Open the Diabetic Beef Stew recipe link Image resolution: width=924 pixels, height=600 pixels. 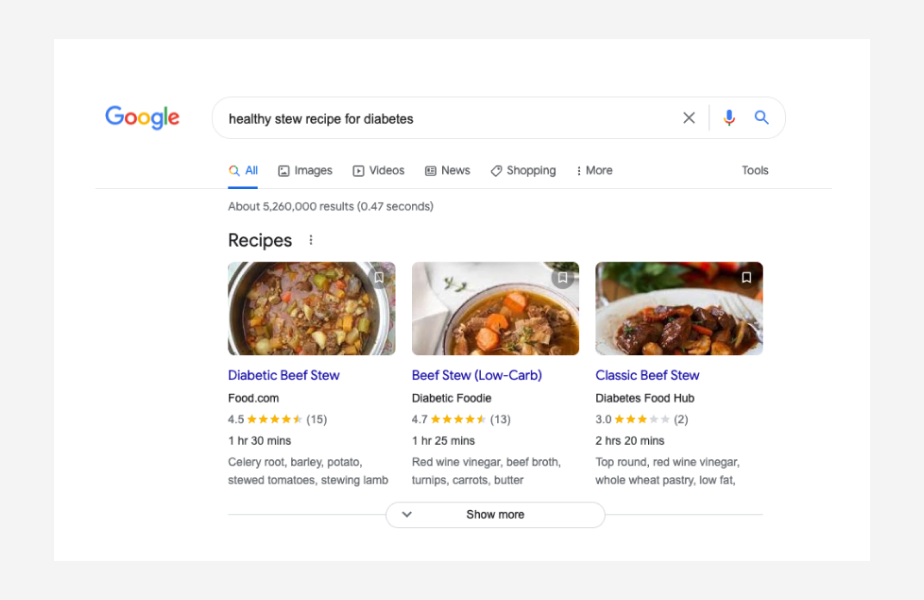pos(283,375)
